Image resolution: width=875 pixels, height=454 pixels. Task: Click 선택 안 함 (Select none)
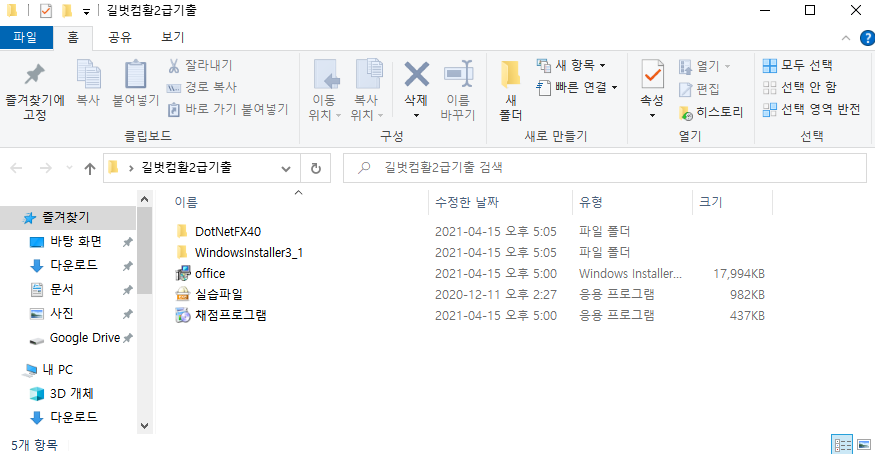[x=800, y=88]
